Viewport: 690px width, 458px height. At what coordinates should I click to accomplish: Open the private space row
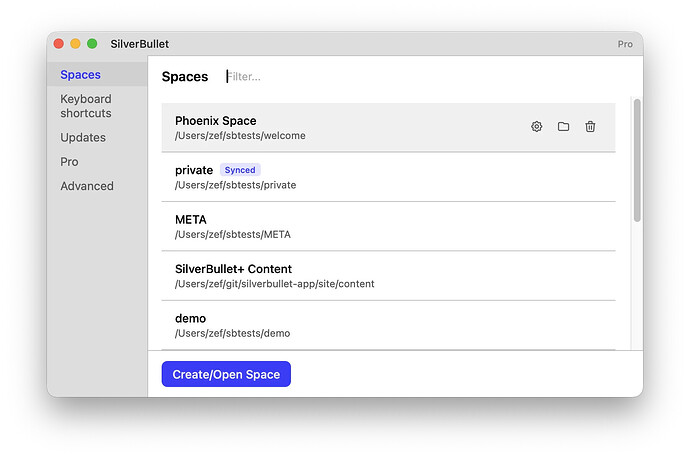(388, 177)
